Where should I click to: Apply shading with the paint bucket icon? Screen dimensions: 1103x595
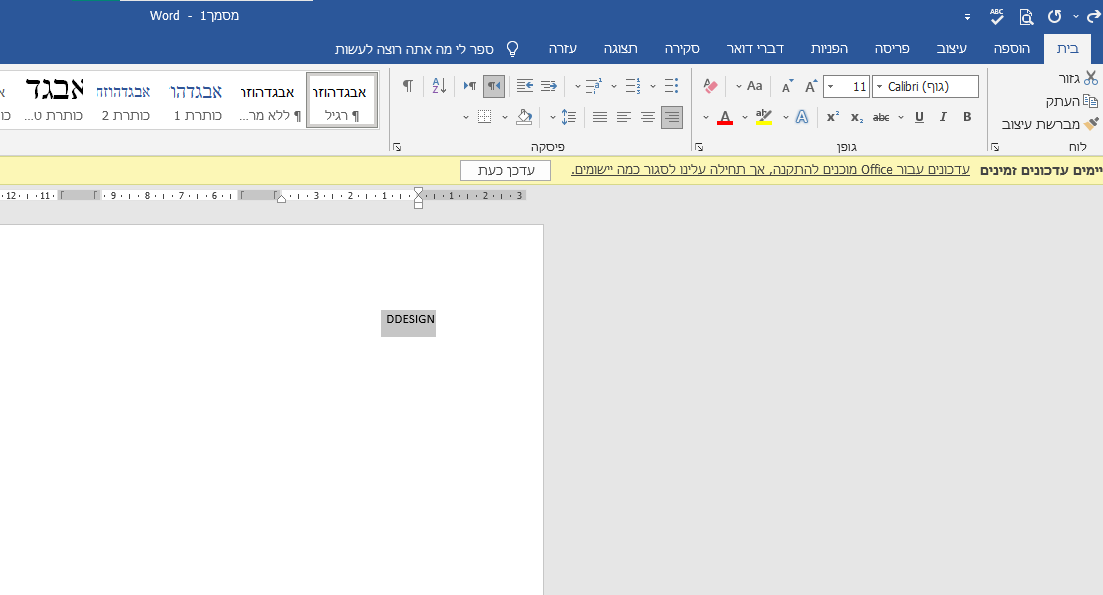tap(524, 117)
